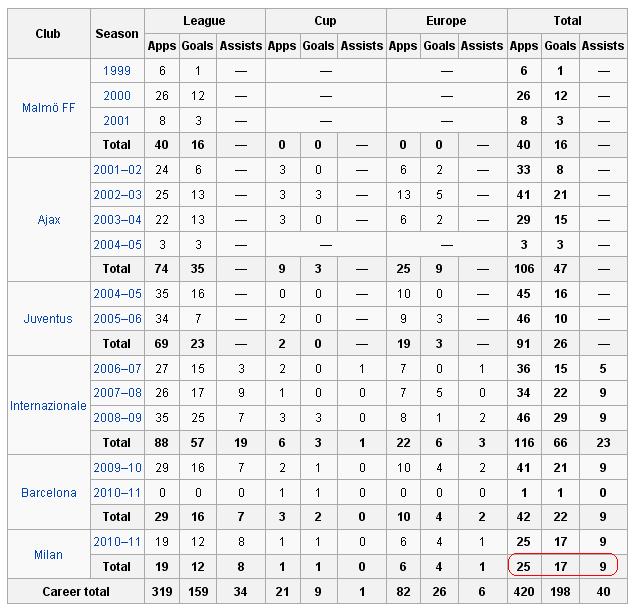This screenshot has width=640, height=610.
Task: Follow the 2002–03 season link
Action: [x=117, y=195]
